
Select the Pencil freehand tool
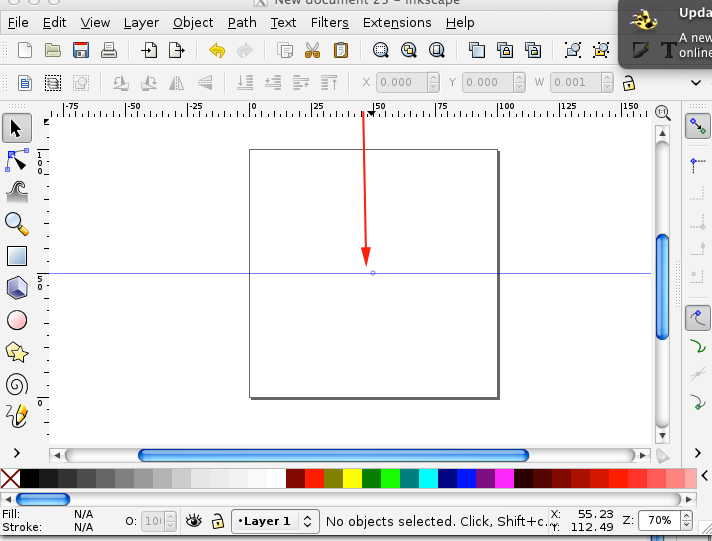[x=17, y=416]
